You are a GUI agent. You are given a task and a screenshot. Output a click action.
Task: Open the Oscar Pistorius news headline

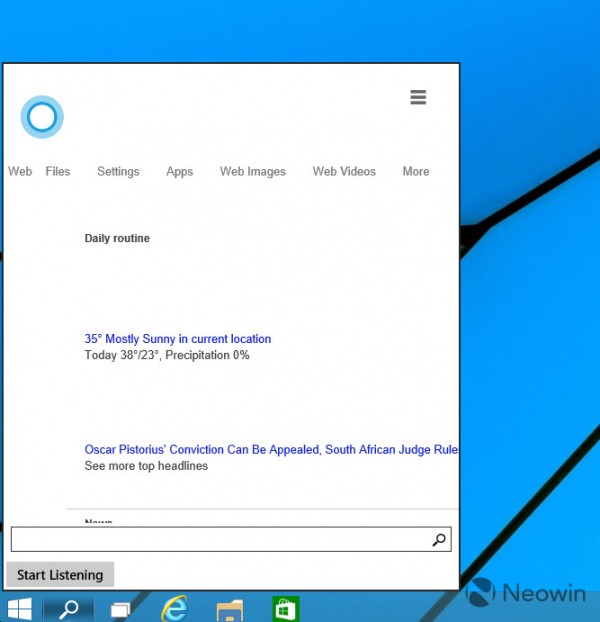click(x=271, y=450)
